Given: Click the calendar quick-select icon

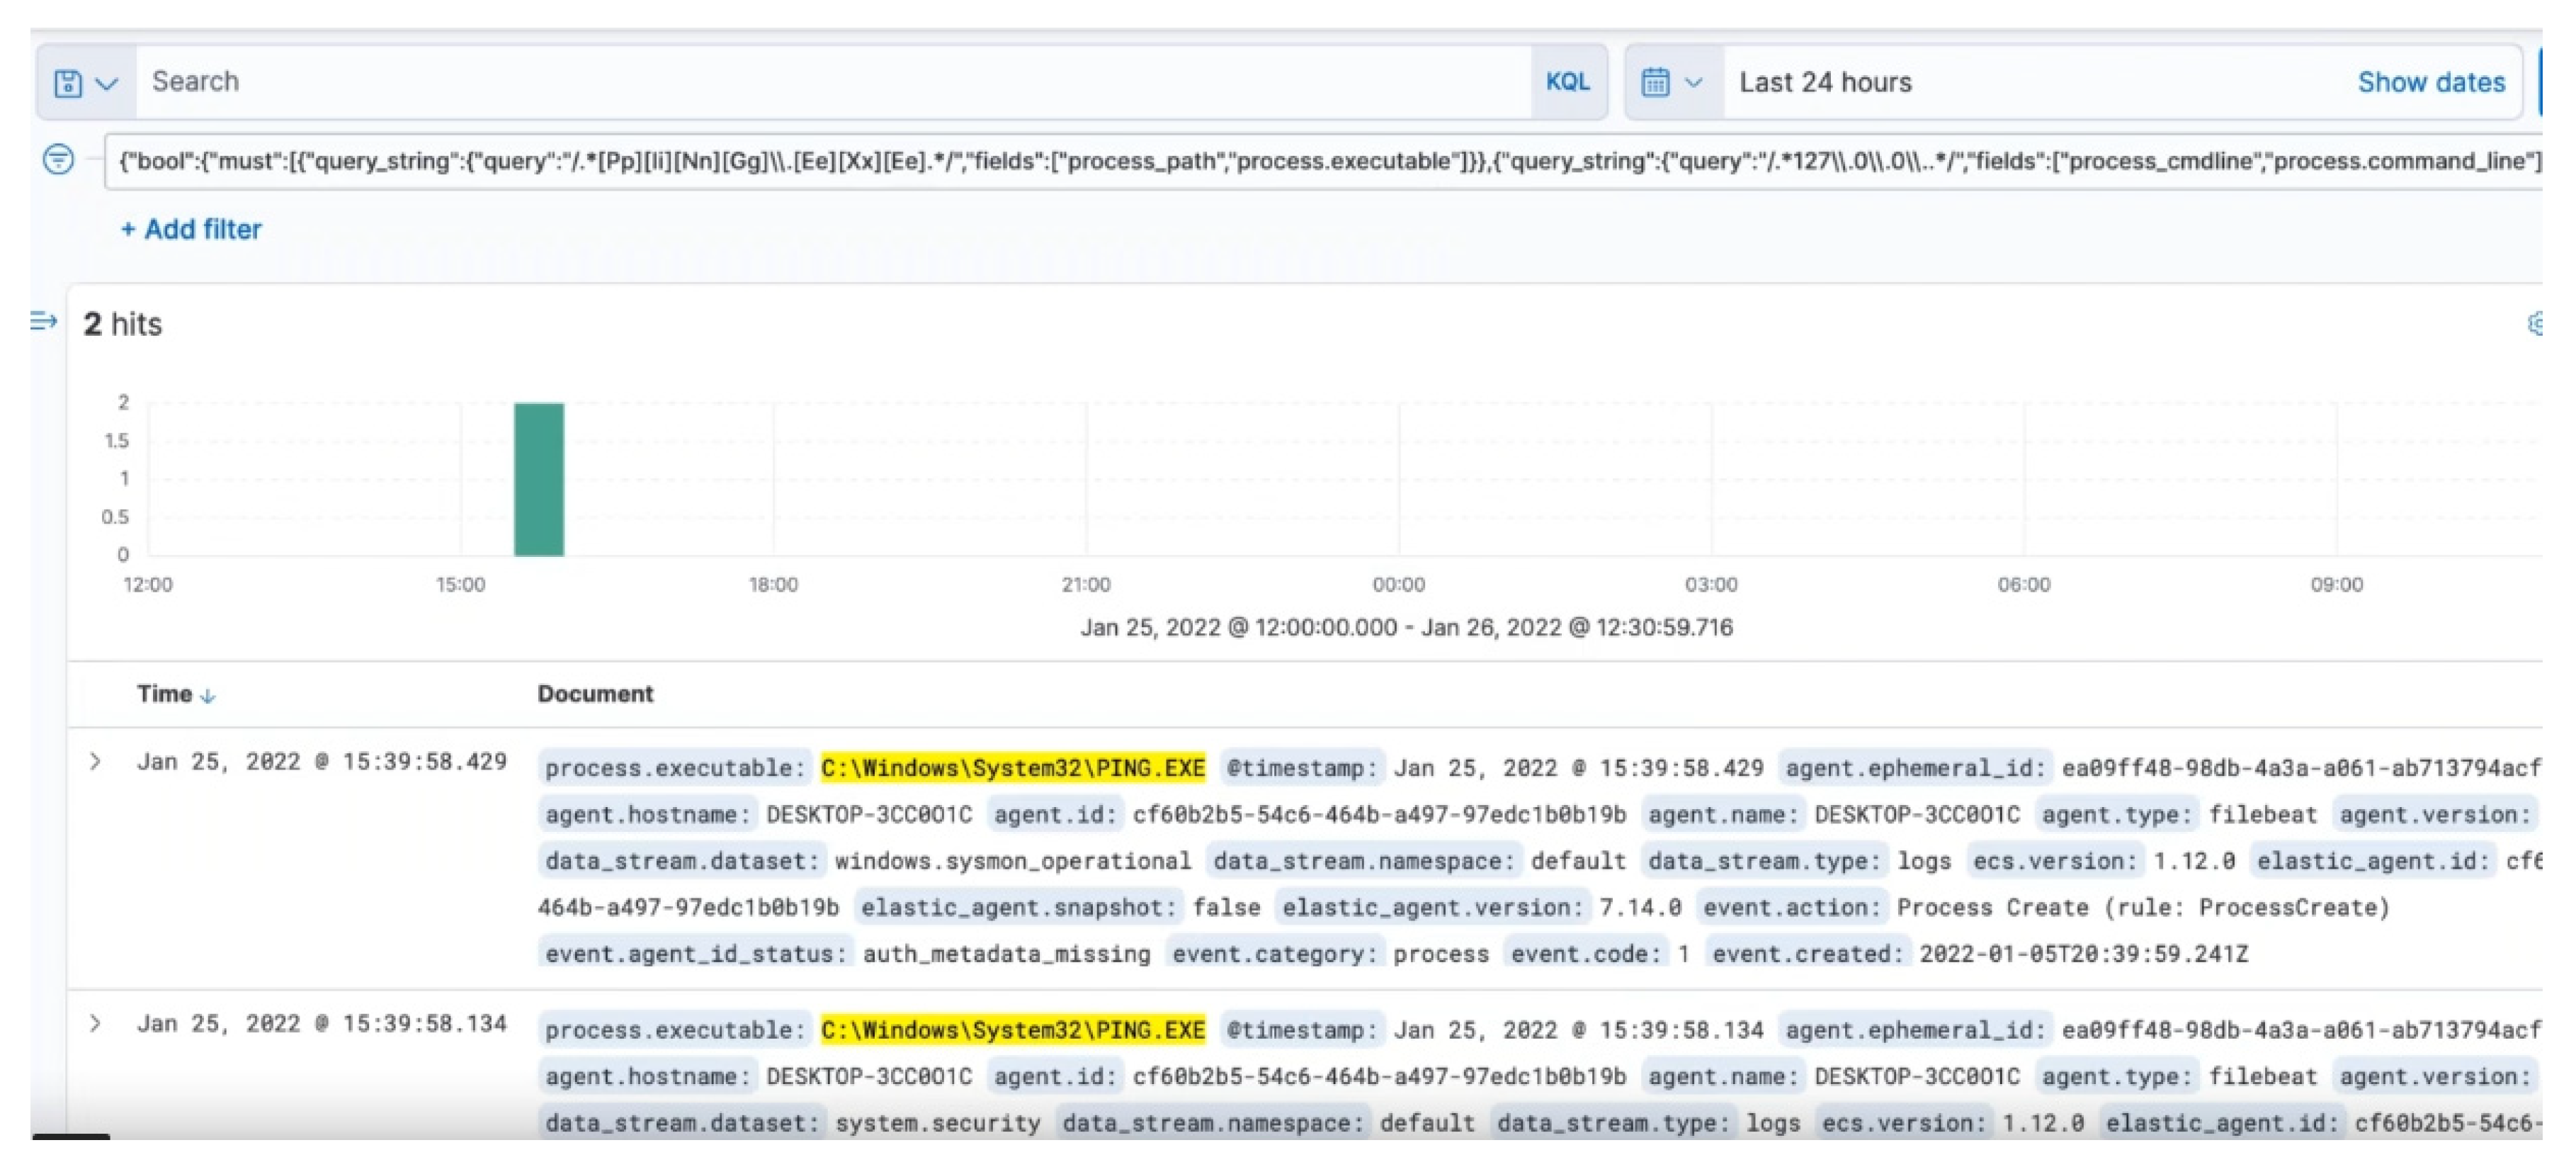Looking at the screenshot, I should coord(1655,82).
